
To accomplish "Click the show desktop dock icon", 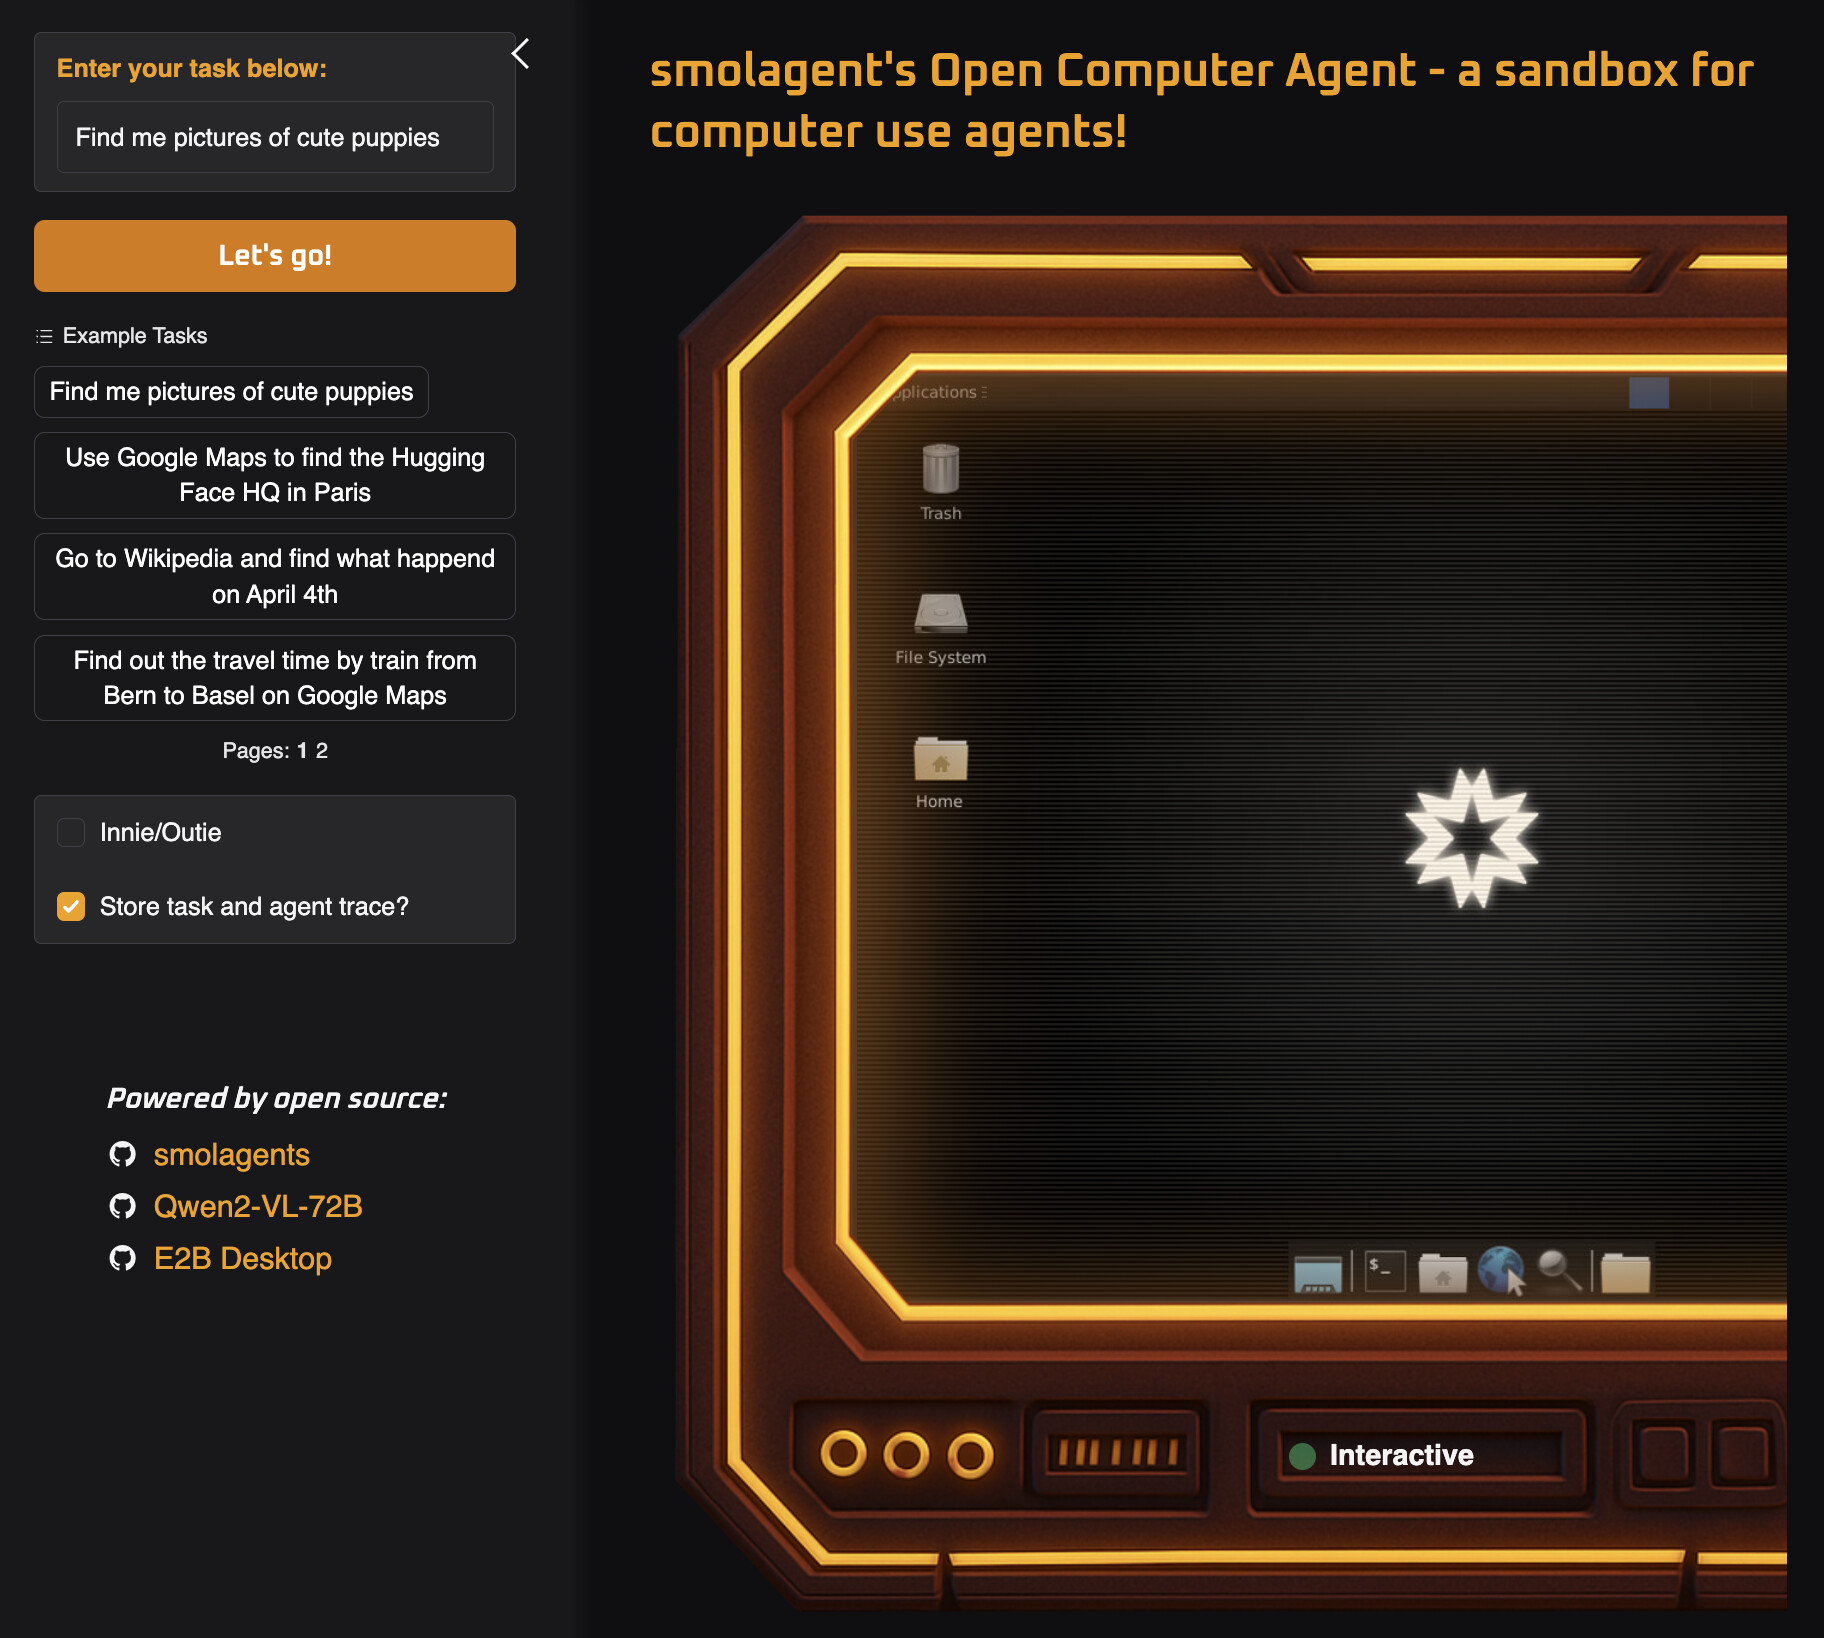I will pos(1317,1273).
